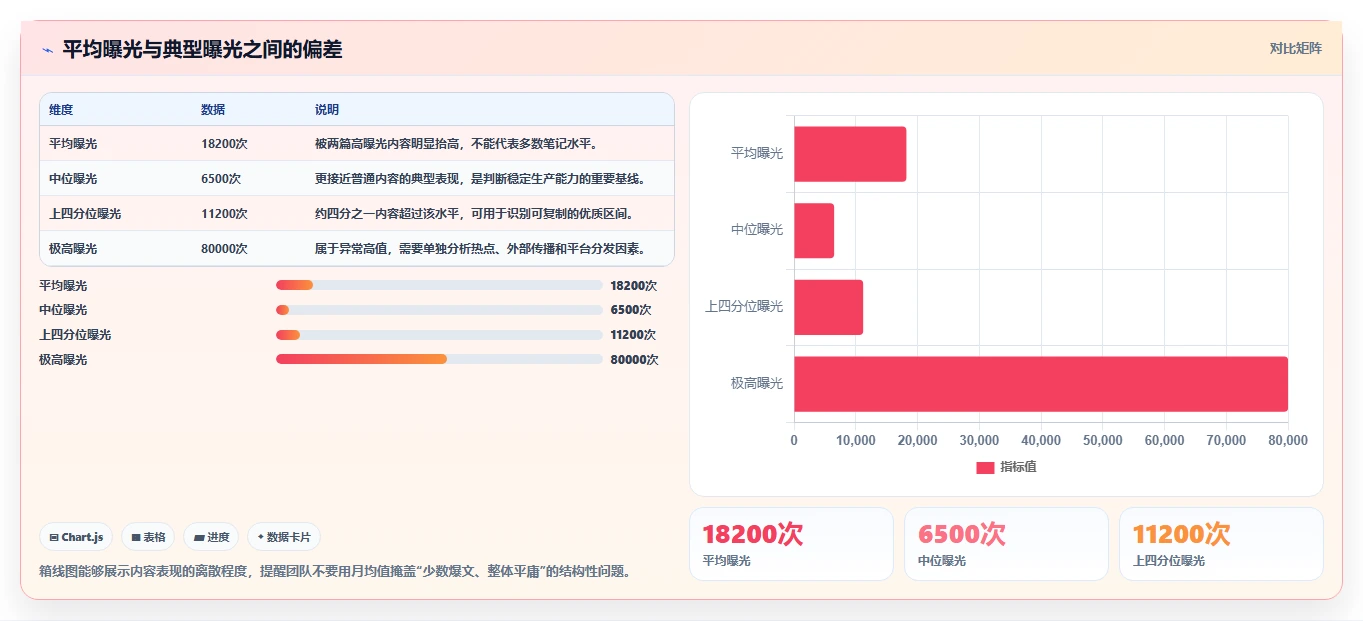Click the 11200次 上四分位曝光 data card
Viewport: 1363px width, 621px height.
[1221, 544]
